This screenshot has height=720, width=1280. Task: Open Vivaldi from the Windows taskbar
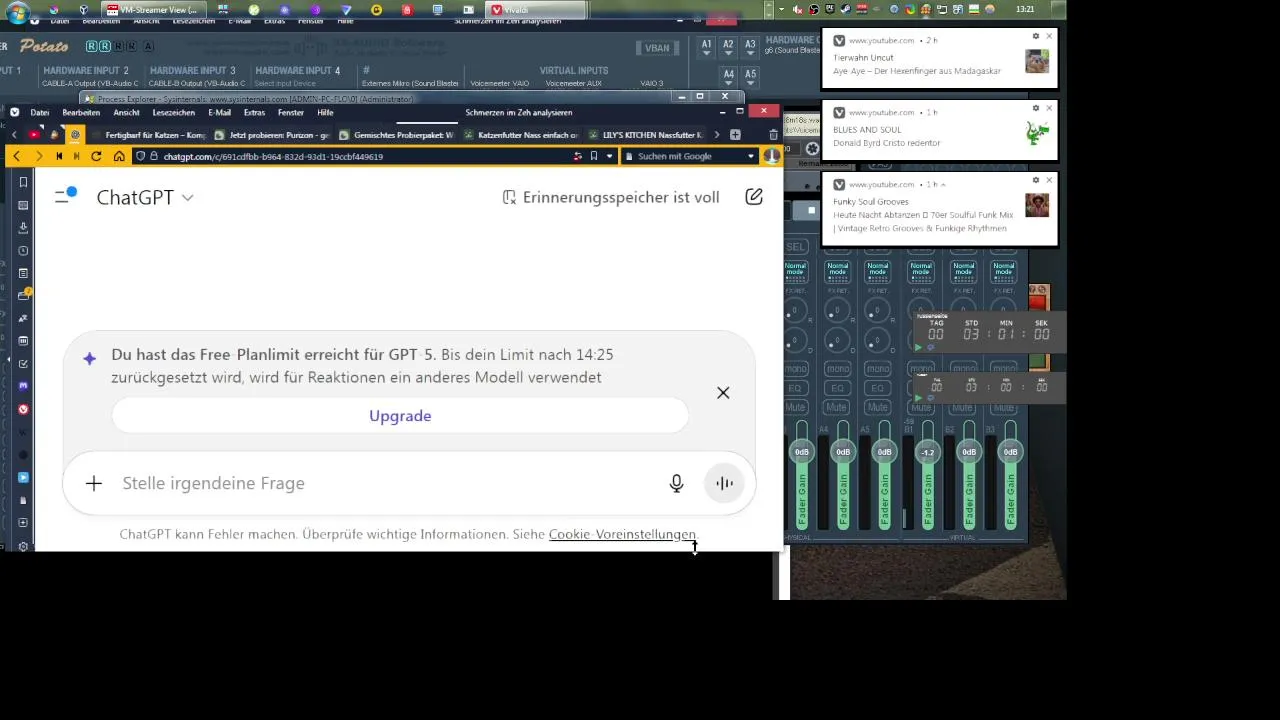pos(536,10)
